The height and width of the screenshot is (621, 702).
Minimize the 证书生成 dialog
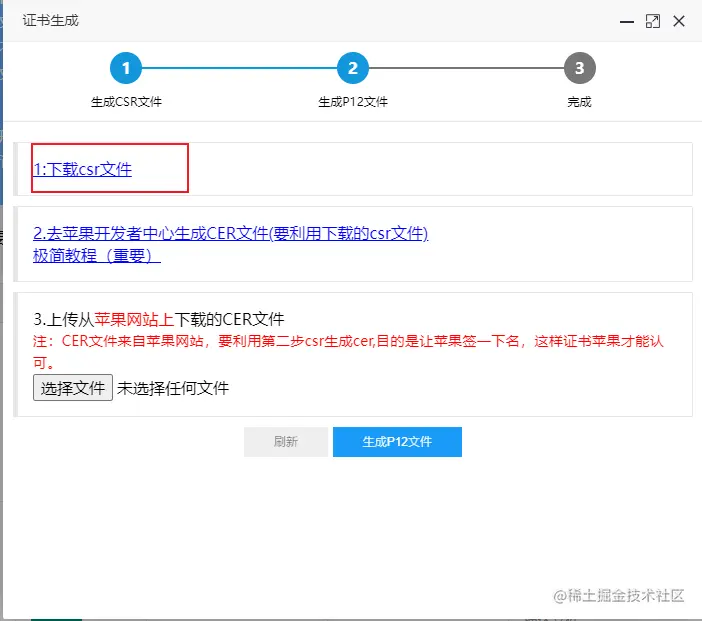pos(627,21)
